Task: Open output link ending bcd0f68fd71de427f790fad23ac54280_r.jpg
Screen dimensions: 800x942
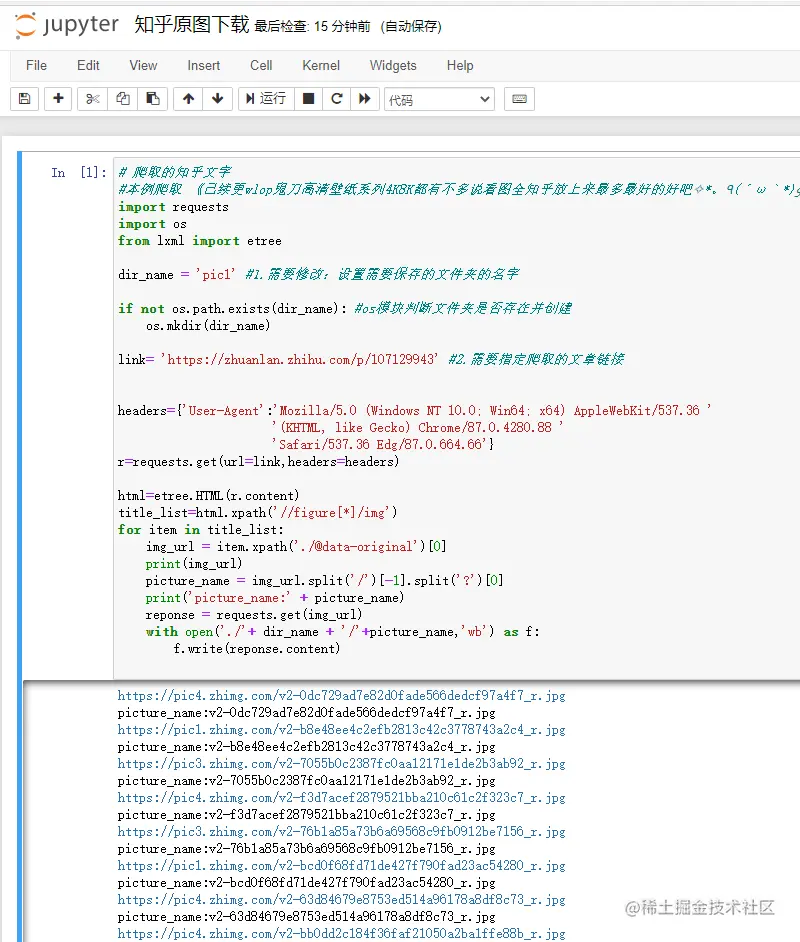Action: (x=342, y=866)
